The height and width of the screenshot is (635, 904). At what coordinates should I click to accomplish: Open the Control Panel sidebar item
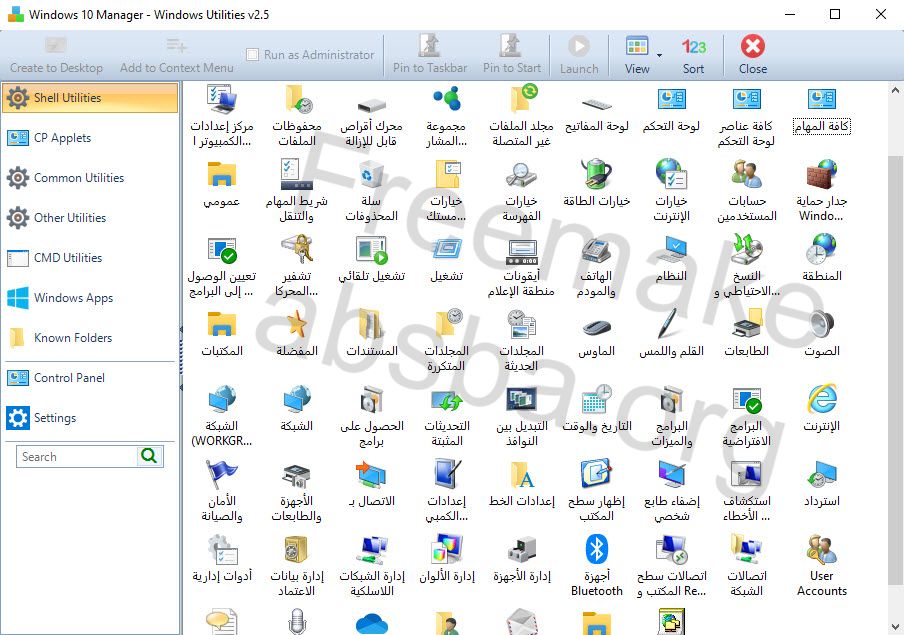[92, 378]
